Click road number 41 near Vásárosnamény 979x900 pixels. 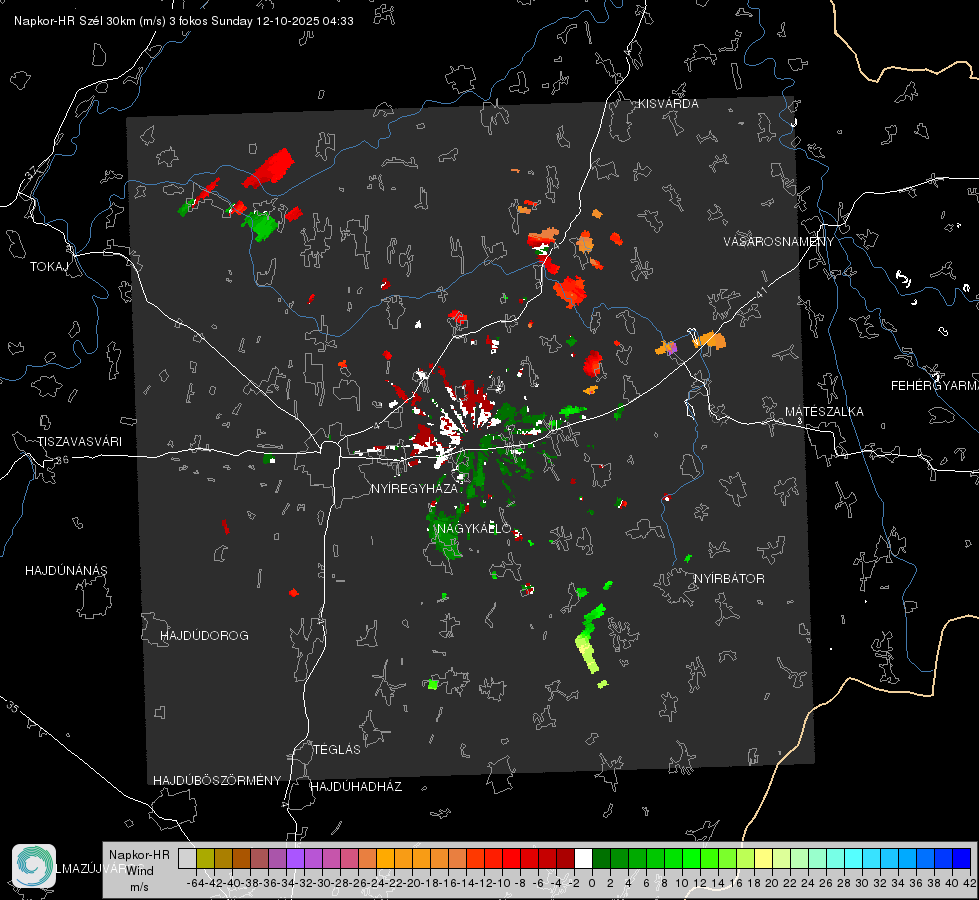pyautogui.click(x=761, y=290)
